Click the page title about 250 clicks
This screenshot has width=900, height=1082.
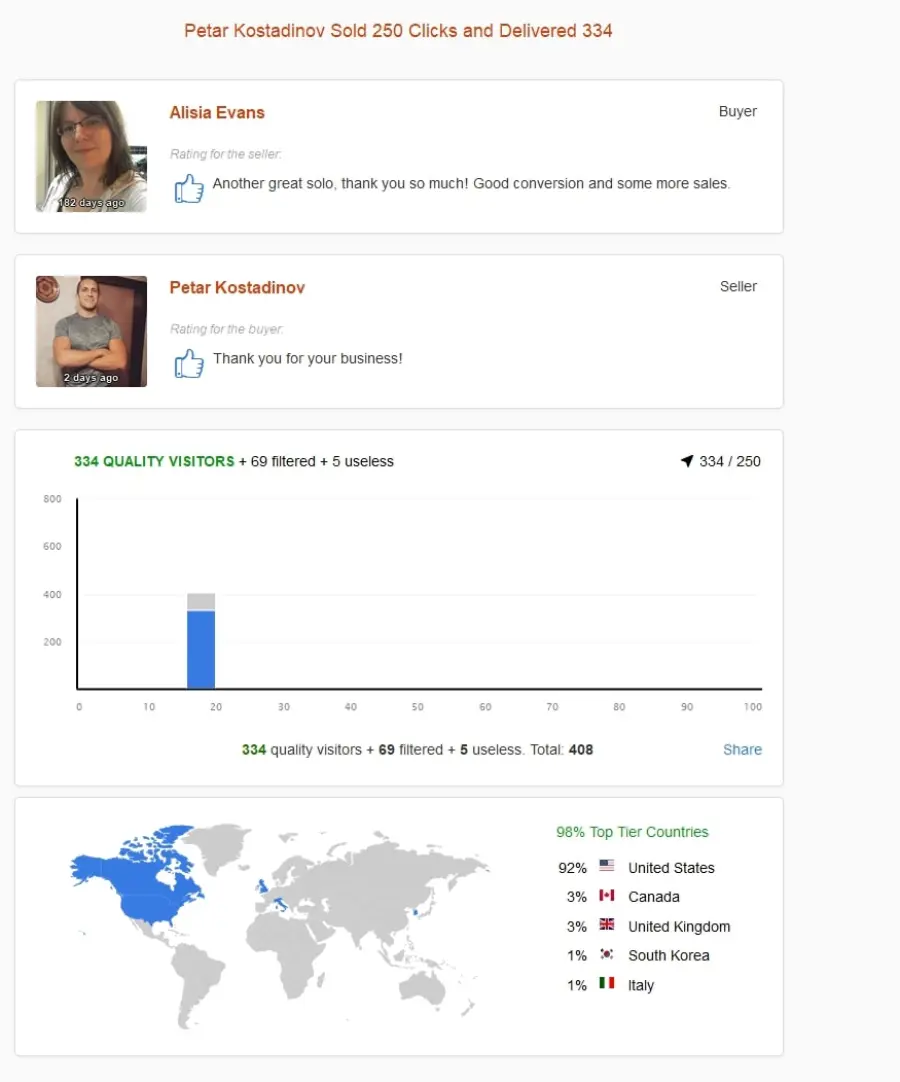pos(398,31)
